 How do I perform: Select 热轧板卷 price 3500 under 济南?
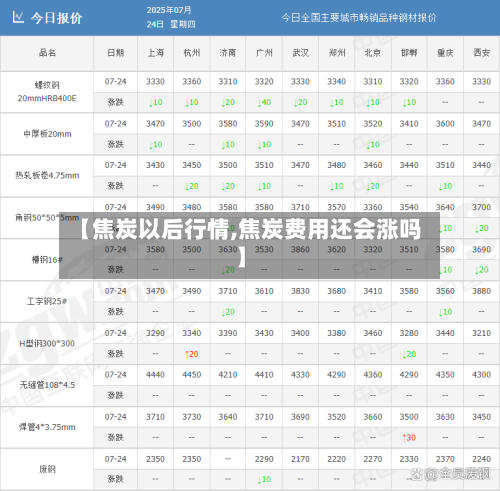(x=228, y=165)
